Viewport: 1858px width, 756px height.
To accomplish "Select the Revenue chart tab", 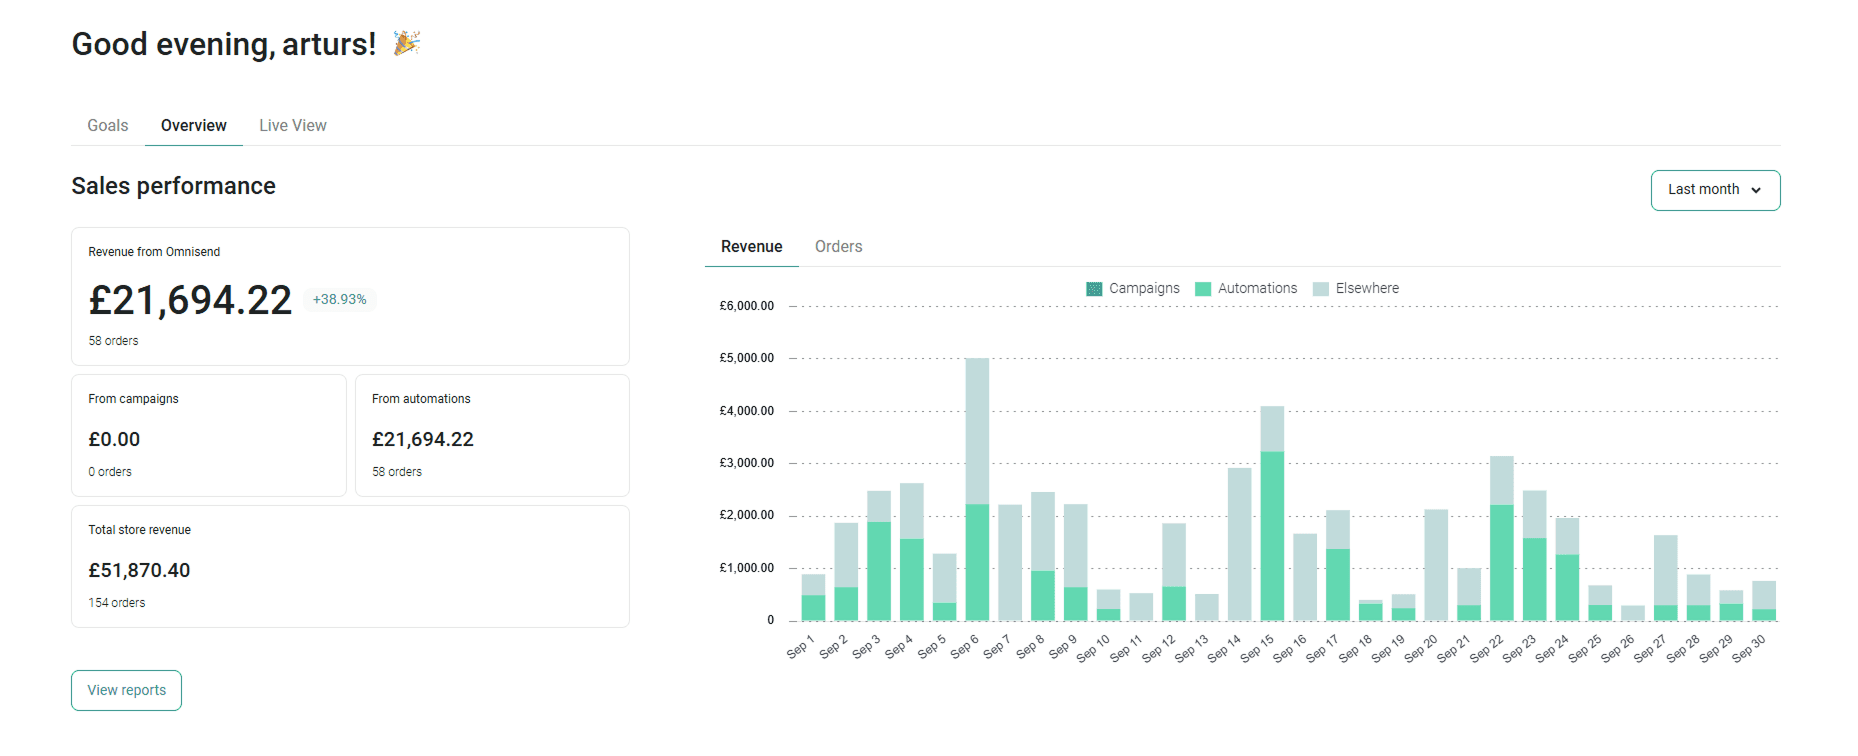I will point(752,247).
